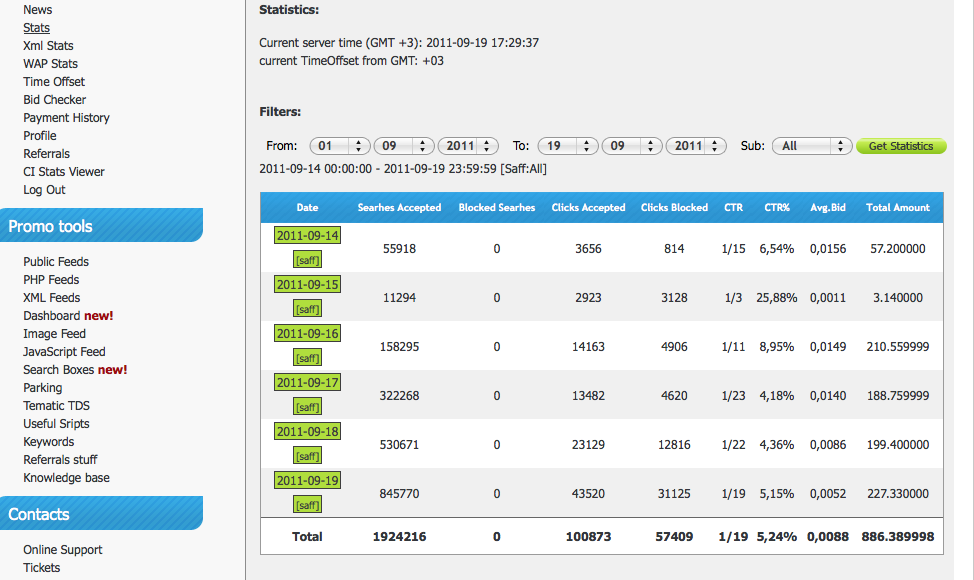Expand the Sub filter dropdown
The height and width of the screenshot is (580, 974).
click(811, 146)
